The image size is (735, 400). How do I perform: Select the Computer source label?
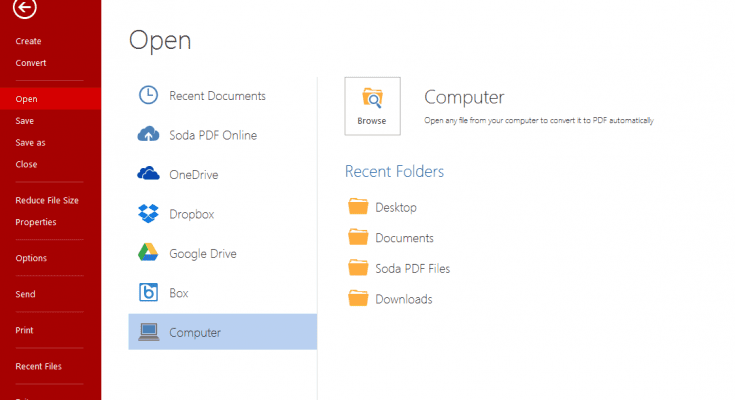click(195, 332)
